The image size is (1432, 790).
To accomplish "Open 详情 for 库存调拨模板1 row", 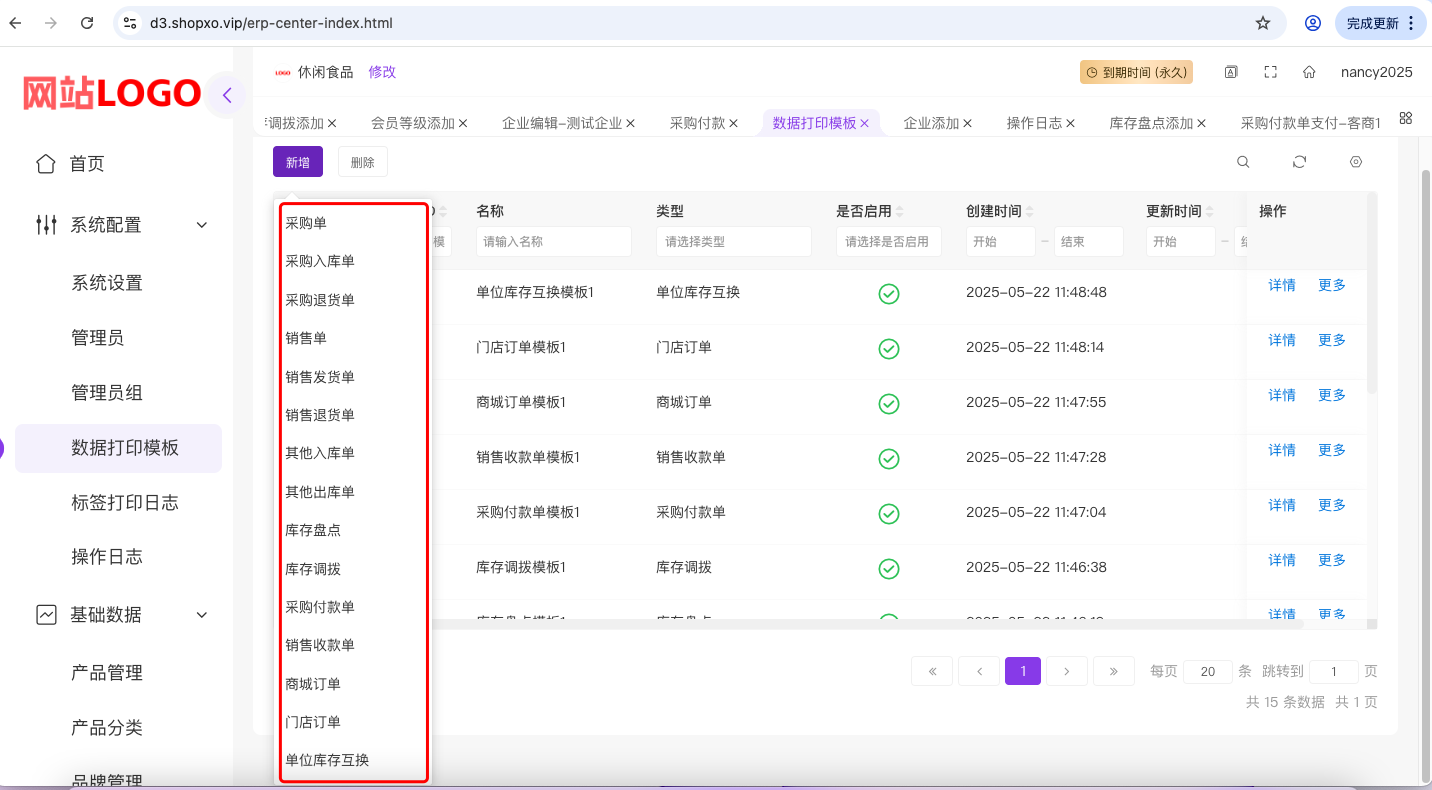I will 1282,560.
